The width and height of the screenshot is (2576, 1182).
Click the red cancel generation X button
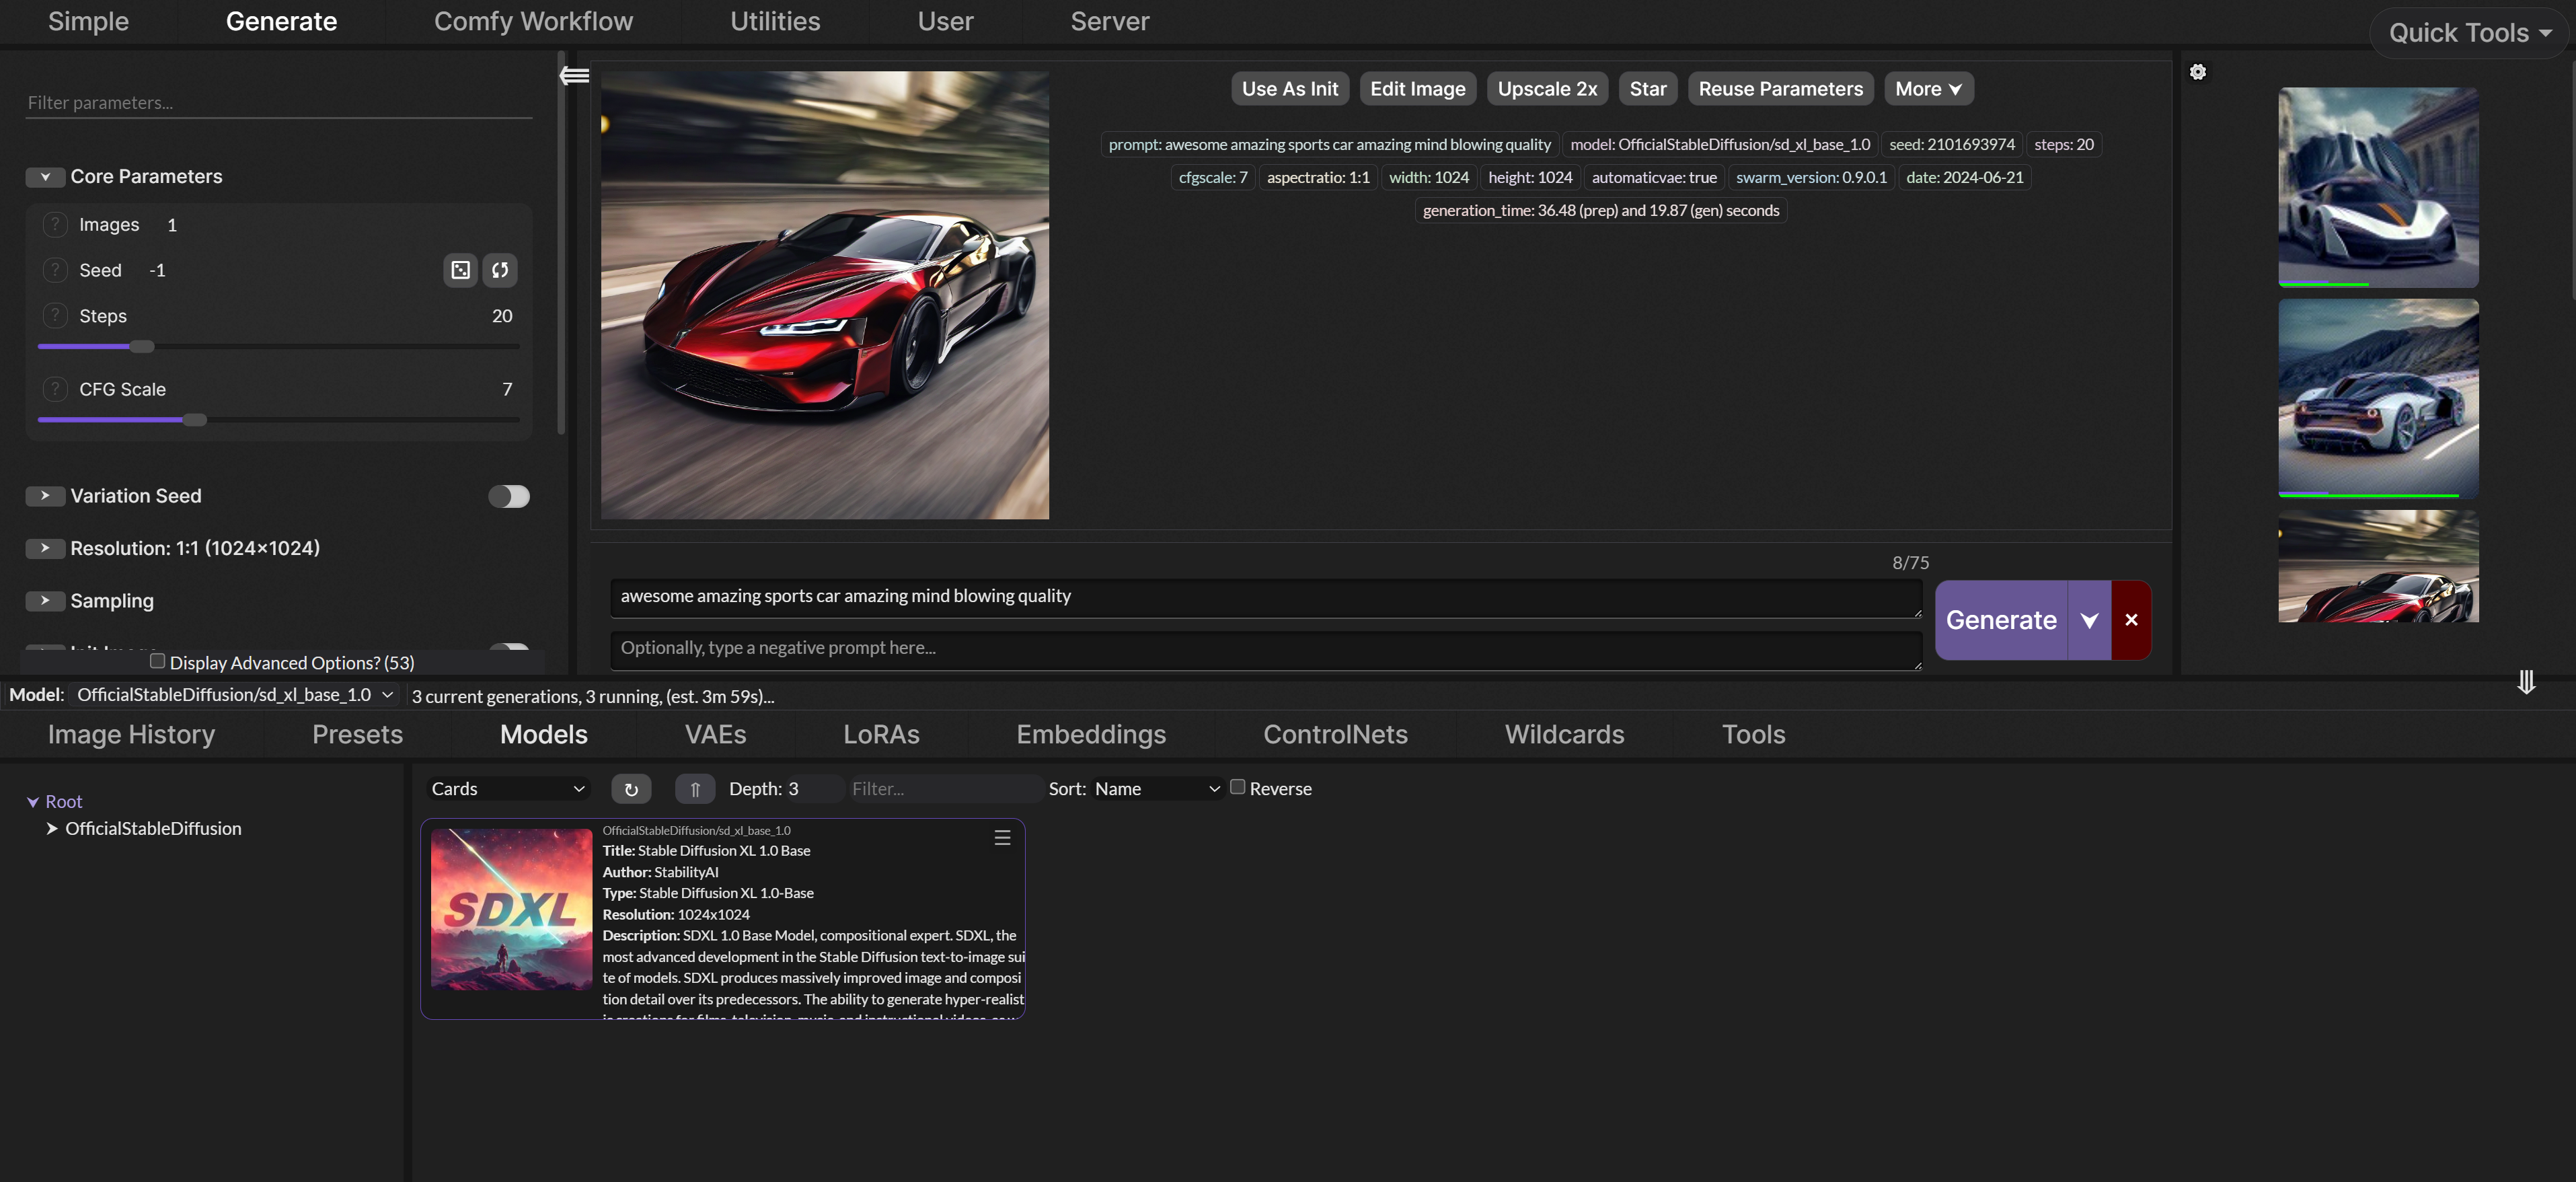click(x=2131, y=620)
